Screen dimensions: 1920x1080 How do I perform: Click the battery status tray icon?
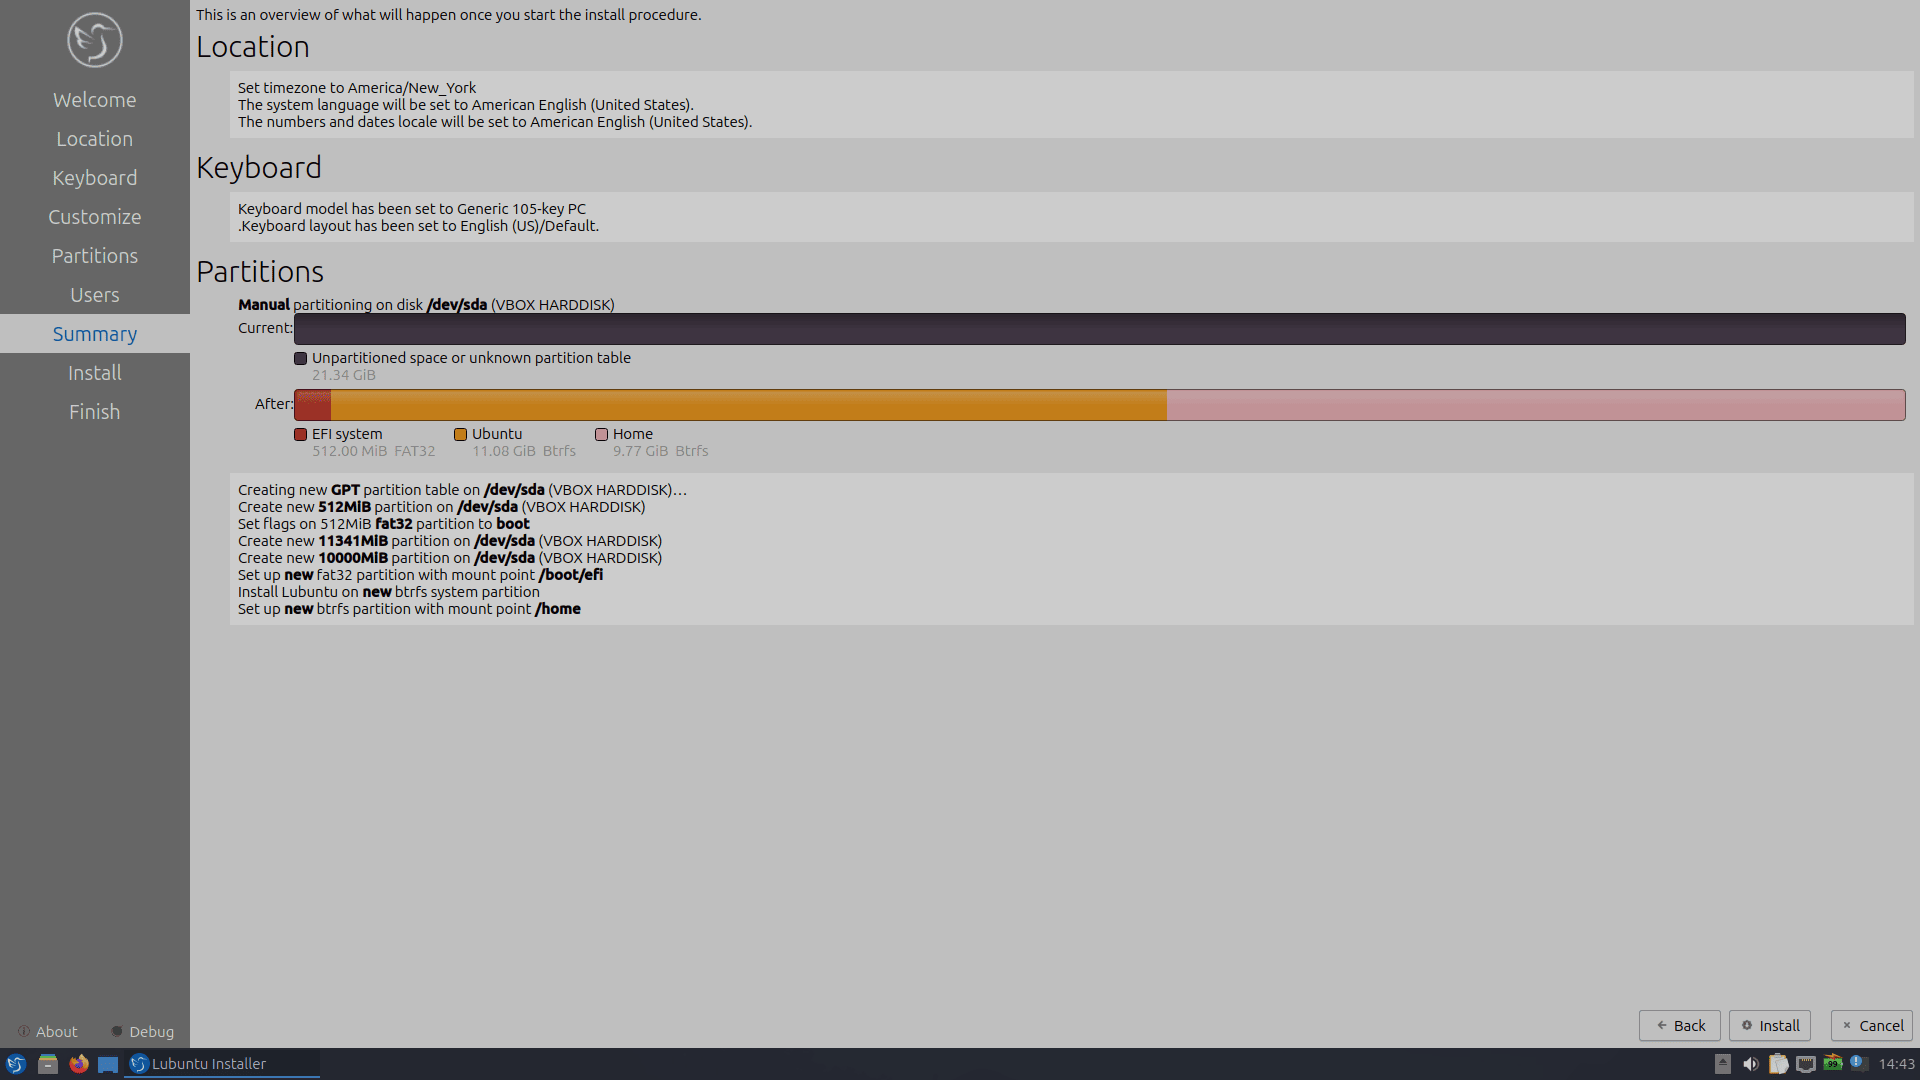pos(1832,1064)
